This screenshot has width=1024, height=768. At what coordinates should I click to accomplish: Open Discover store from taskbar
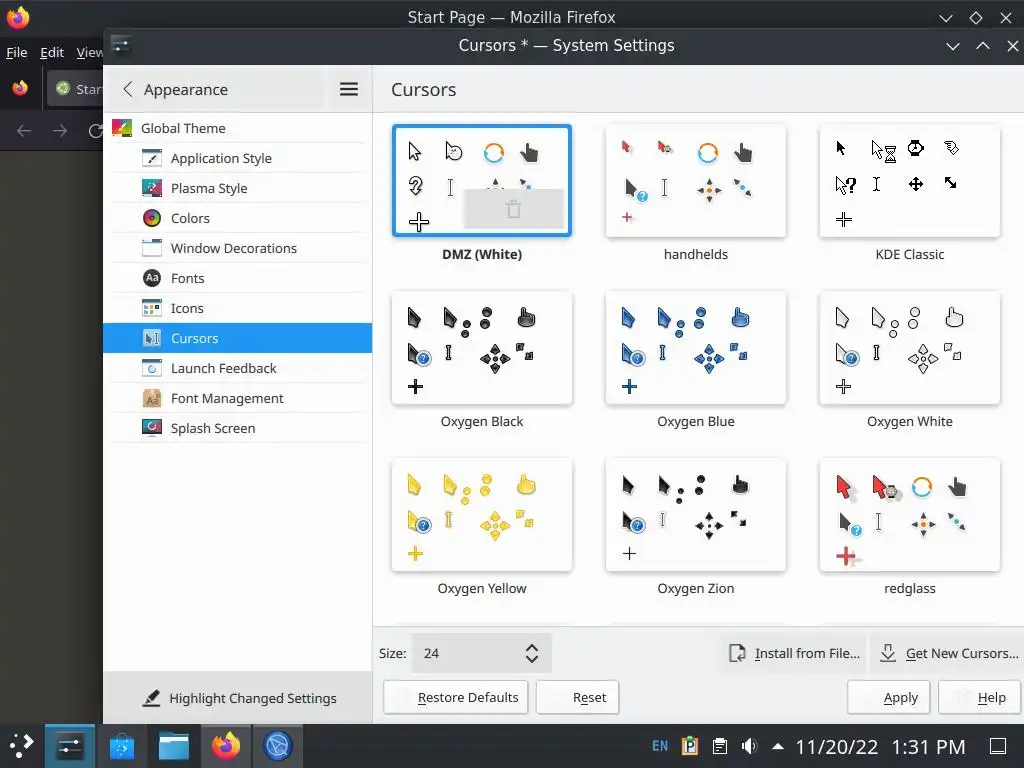121,746
